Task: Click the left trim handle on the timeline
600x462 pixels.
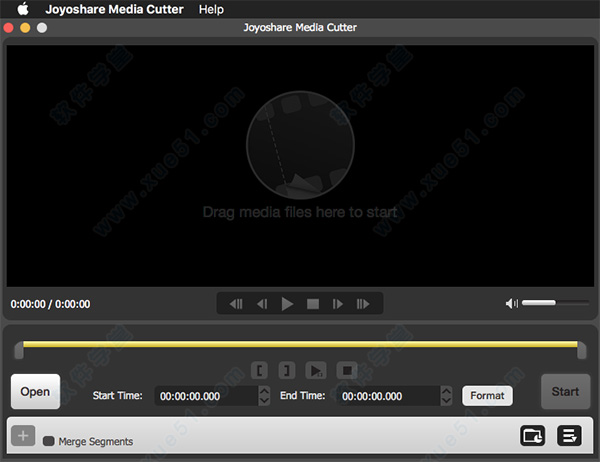Action: 19,350
